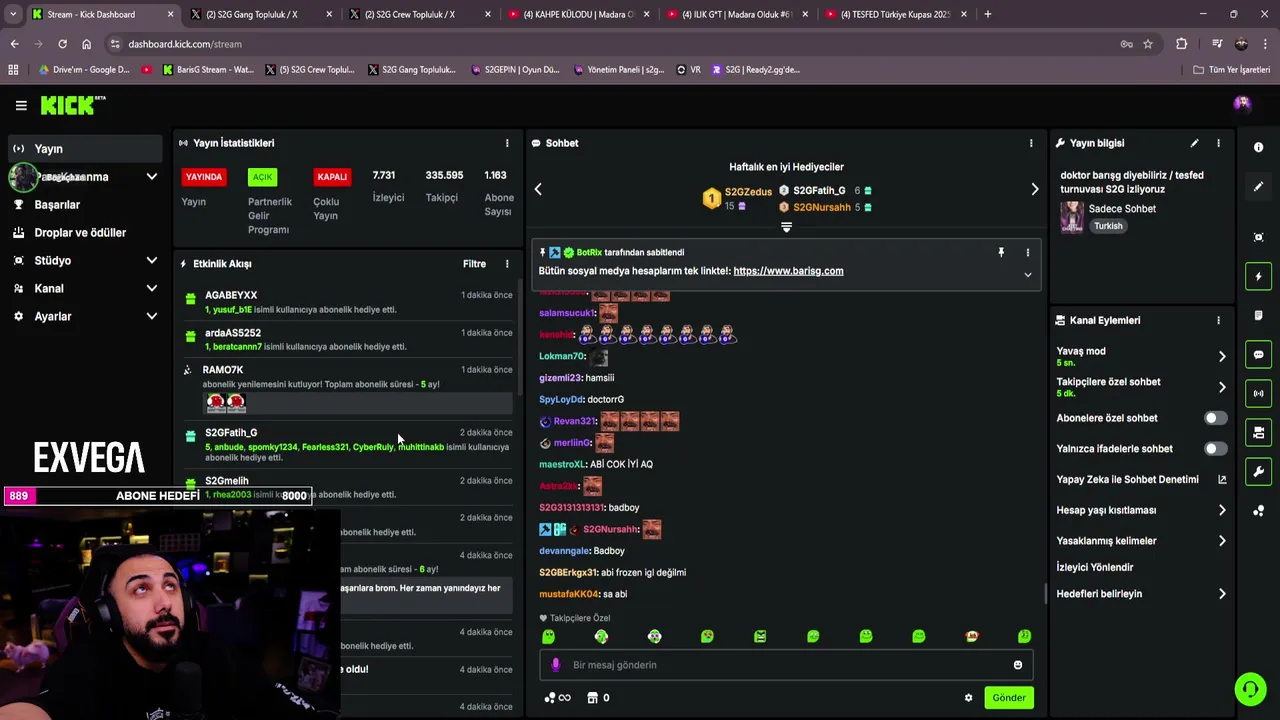The height and width of the screenshot is (720, 1280).
Task: Select the focus frame icon in right rail
Action: 1258,237
